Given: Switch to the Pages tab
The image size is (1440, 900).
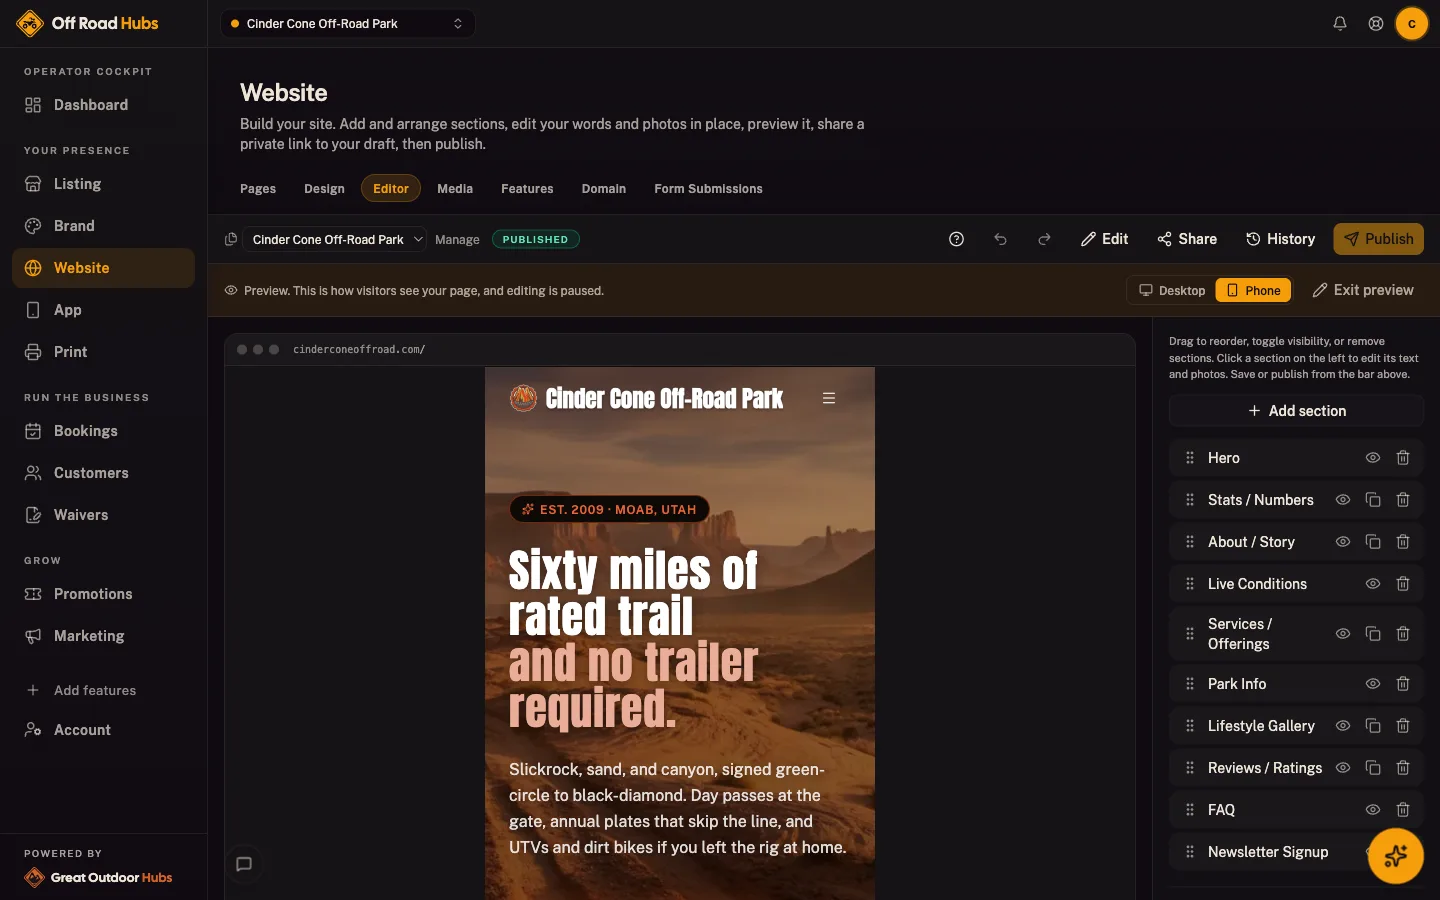Looking at the screenshot, I should point(258,188).
